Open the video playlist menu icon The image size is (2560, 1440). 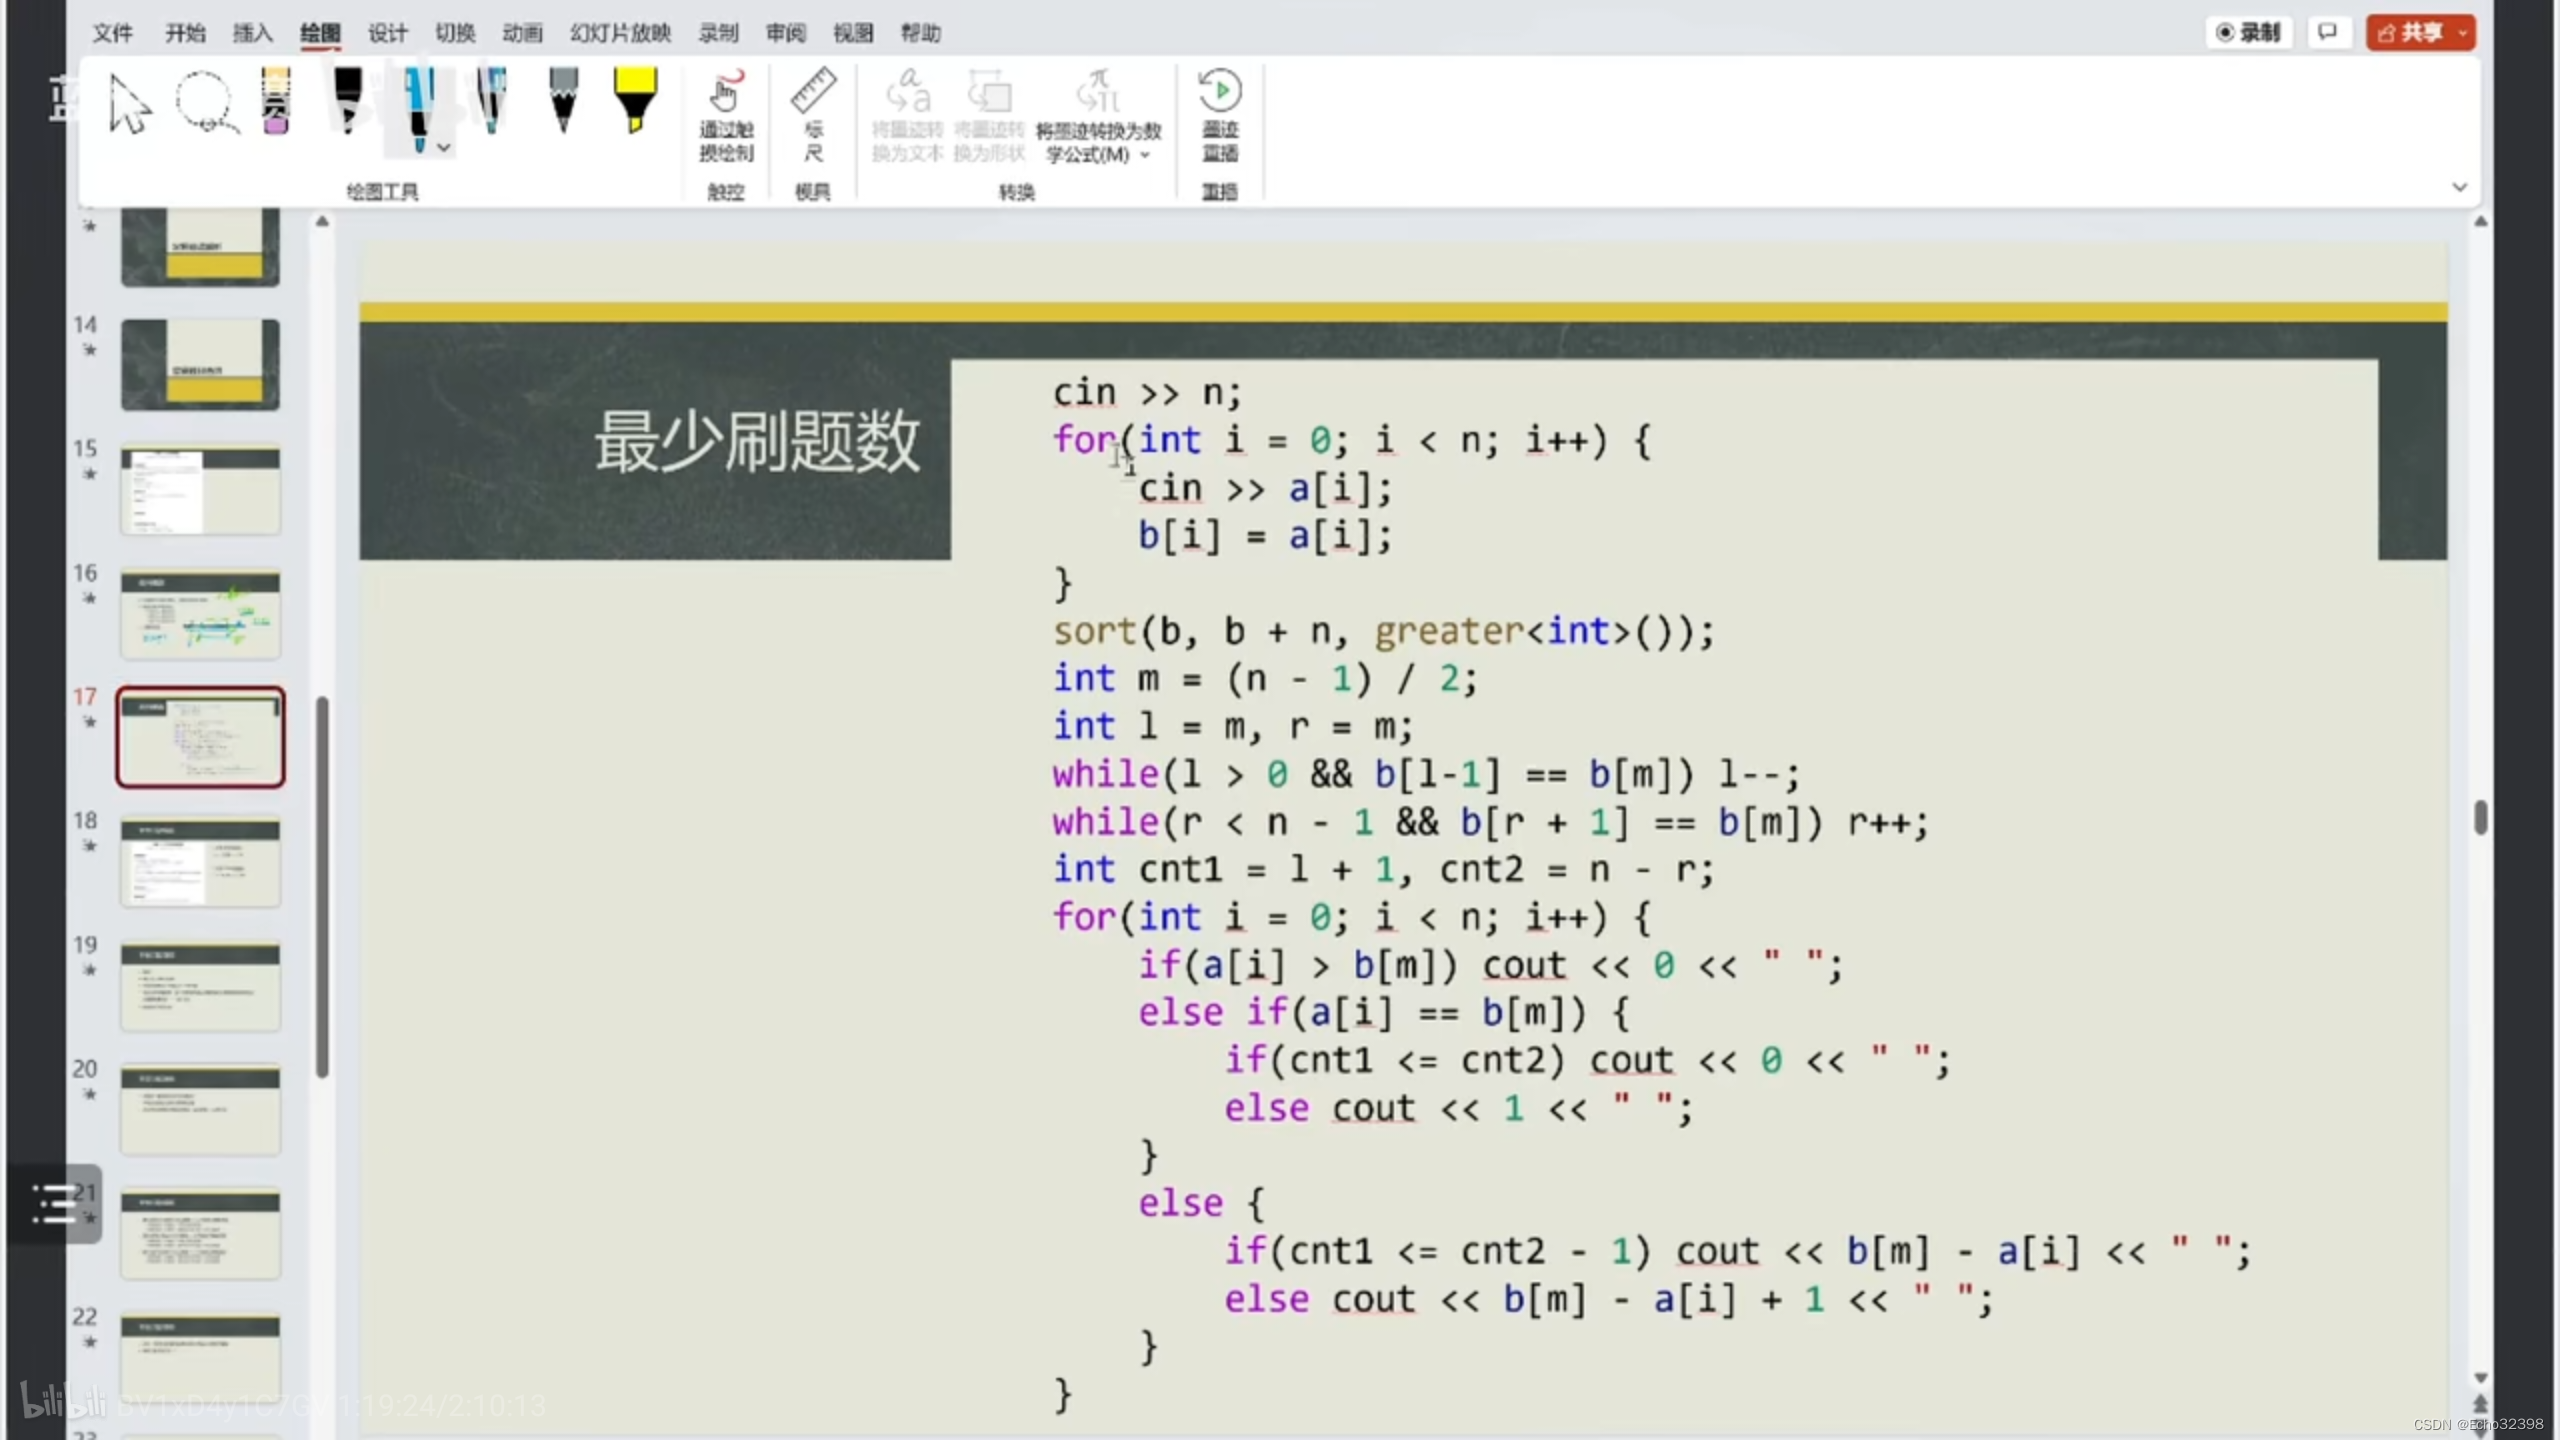tap(55, 1203)
